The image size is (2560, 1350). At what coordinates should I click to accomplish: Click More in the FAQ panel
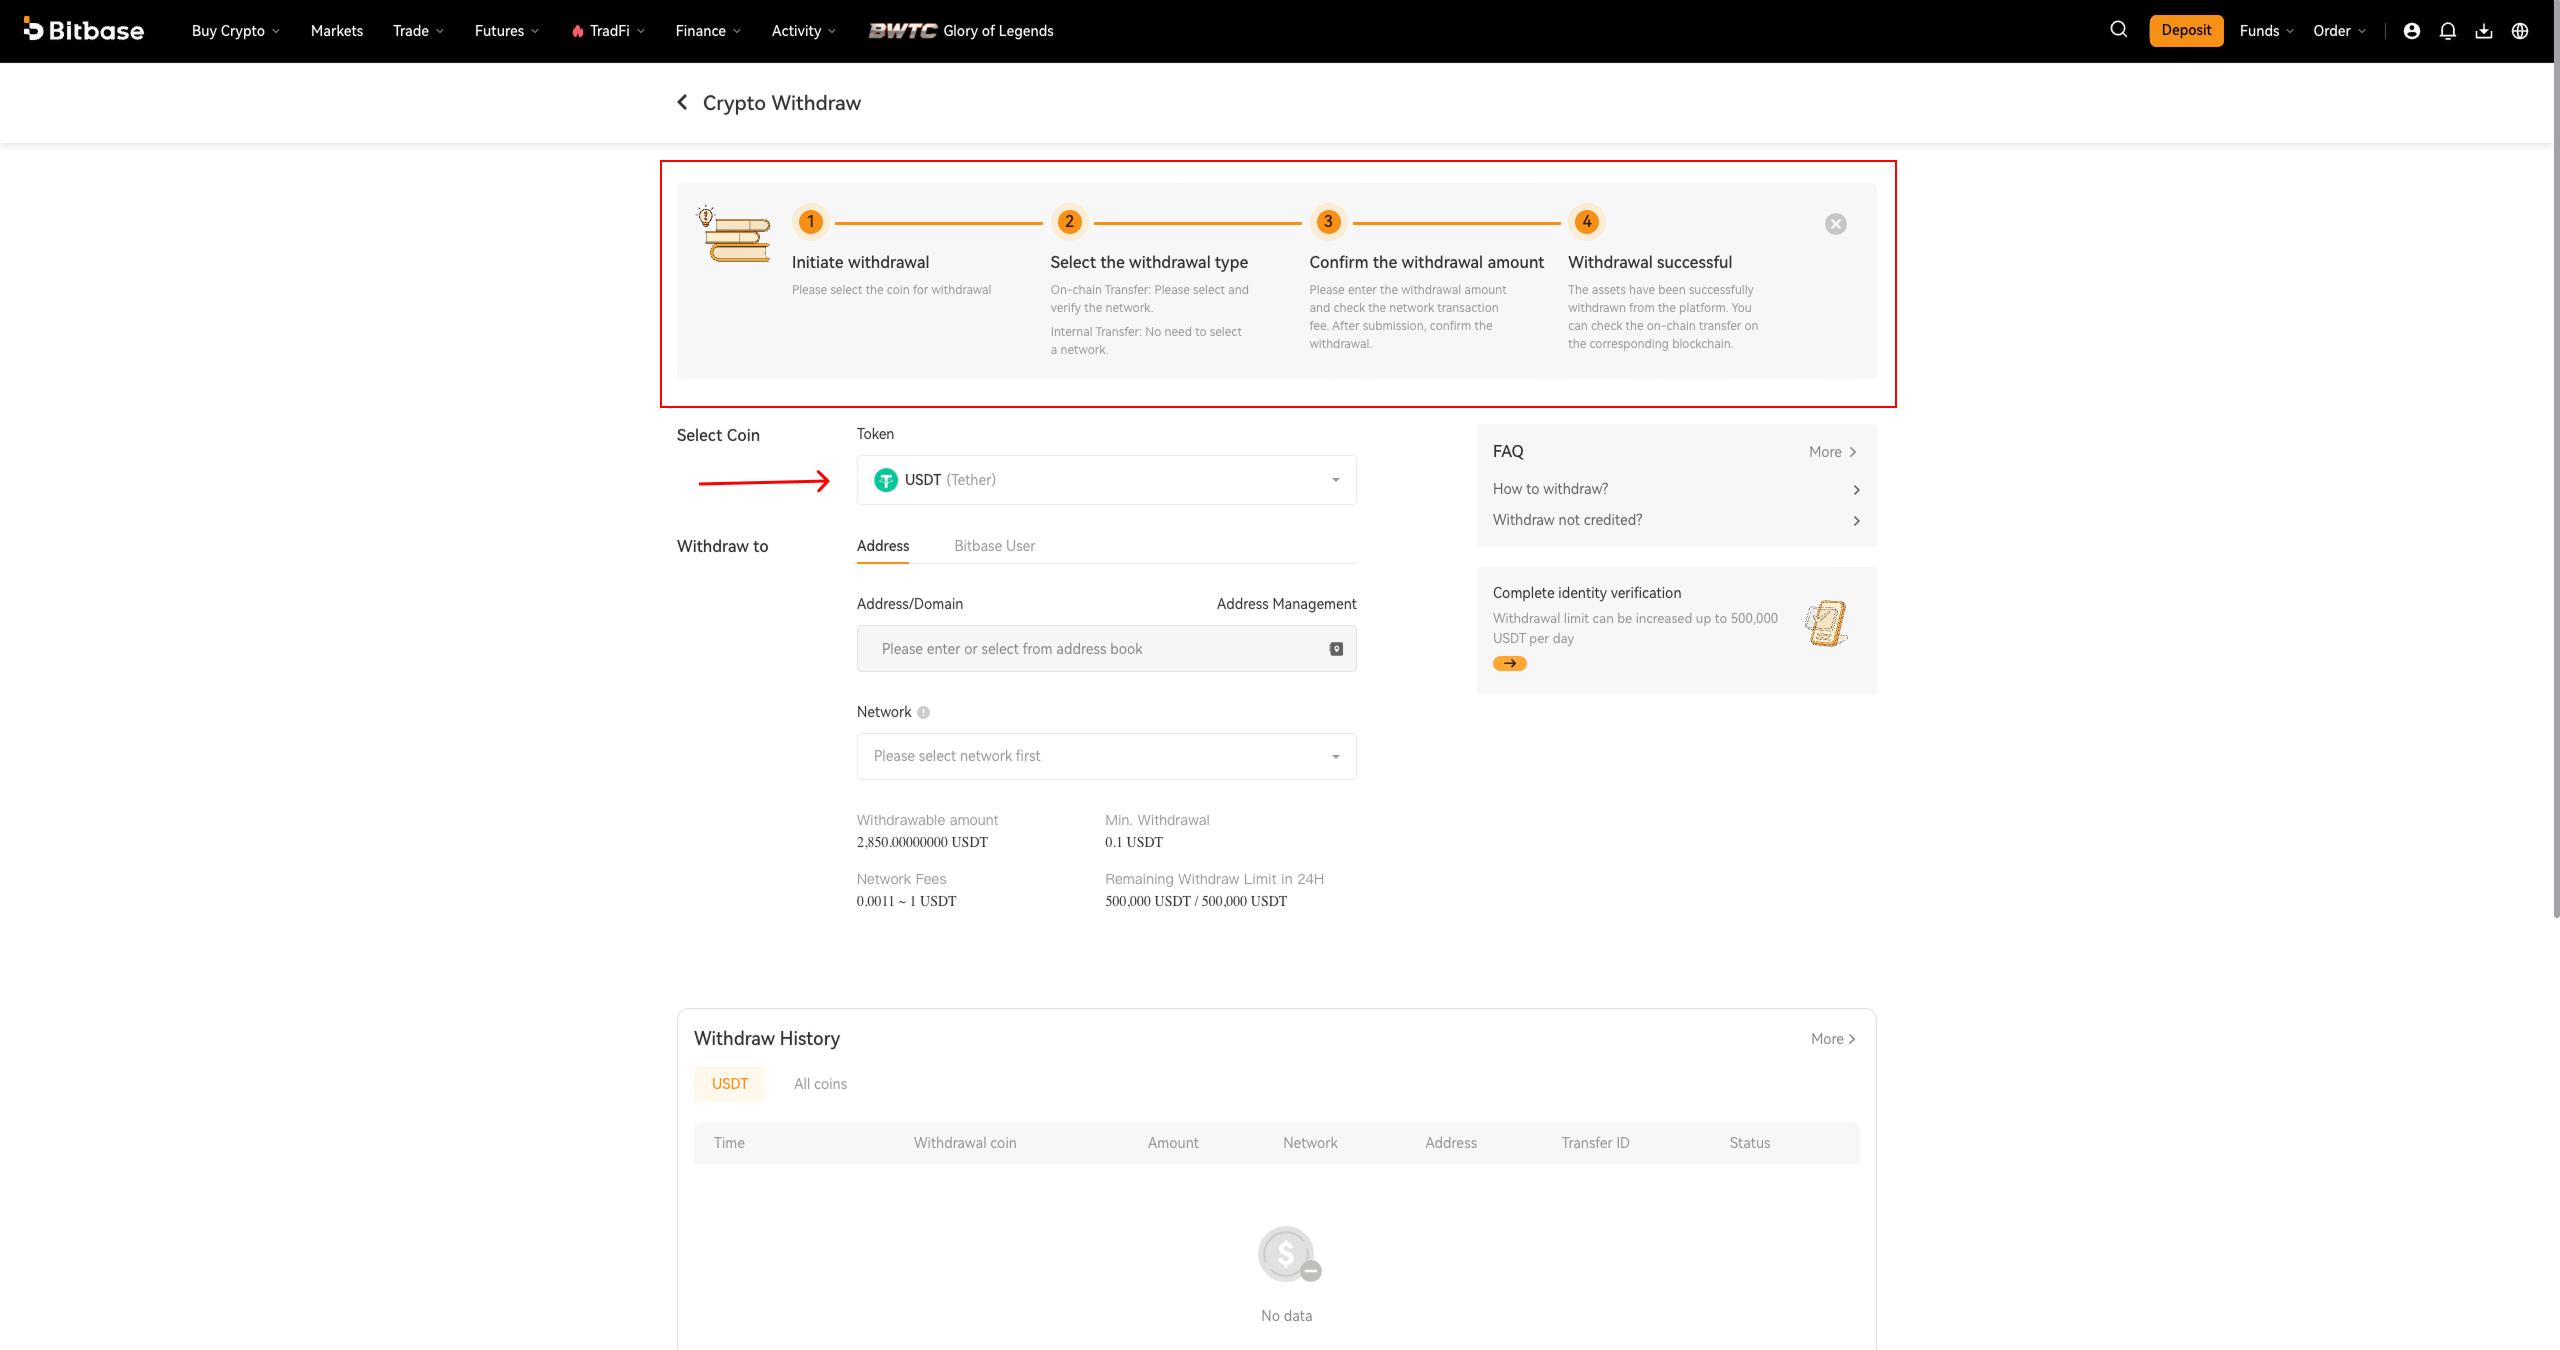coord(1833,452)
